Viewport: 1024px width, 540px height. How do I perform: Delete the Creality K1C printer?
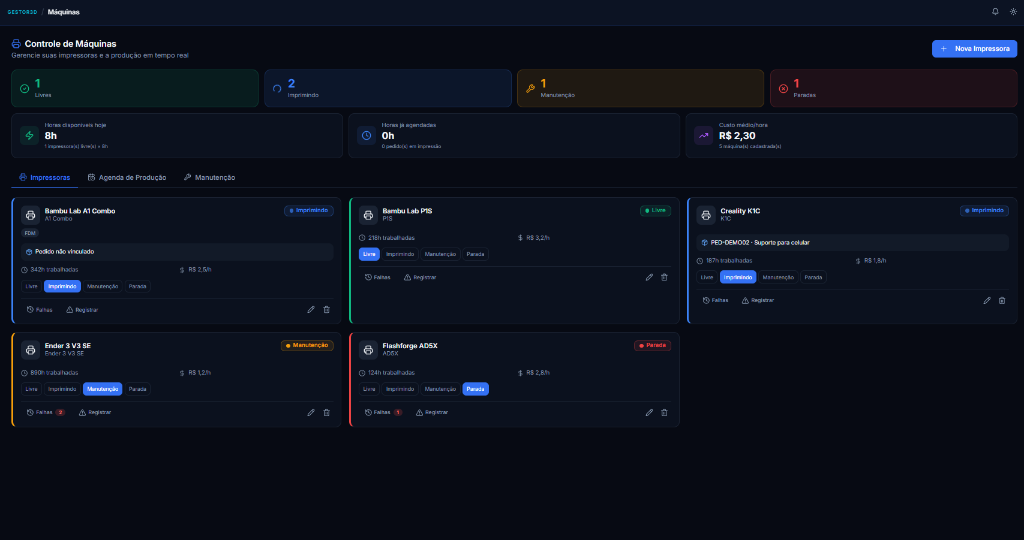1002,300
